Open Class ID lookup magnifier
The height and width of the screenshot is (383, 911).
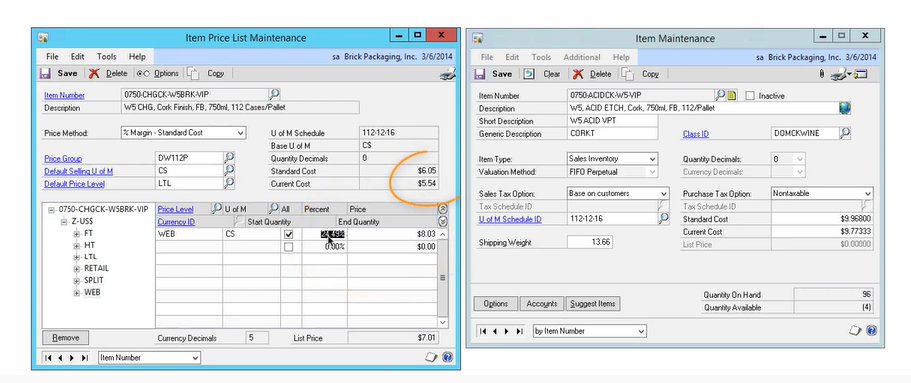click(845, 133)
